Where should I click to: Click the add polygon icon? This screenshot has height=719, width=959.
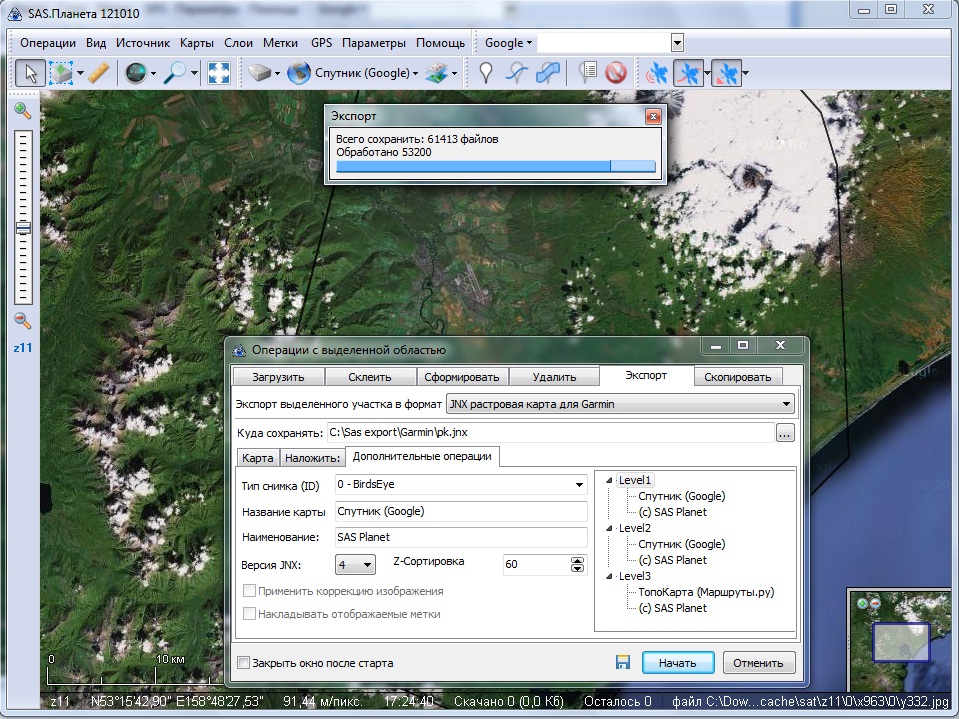coord(548,73)
